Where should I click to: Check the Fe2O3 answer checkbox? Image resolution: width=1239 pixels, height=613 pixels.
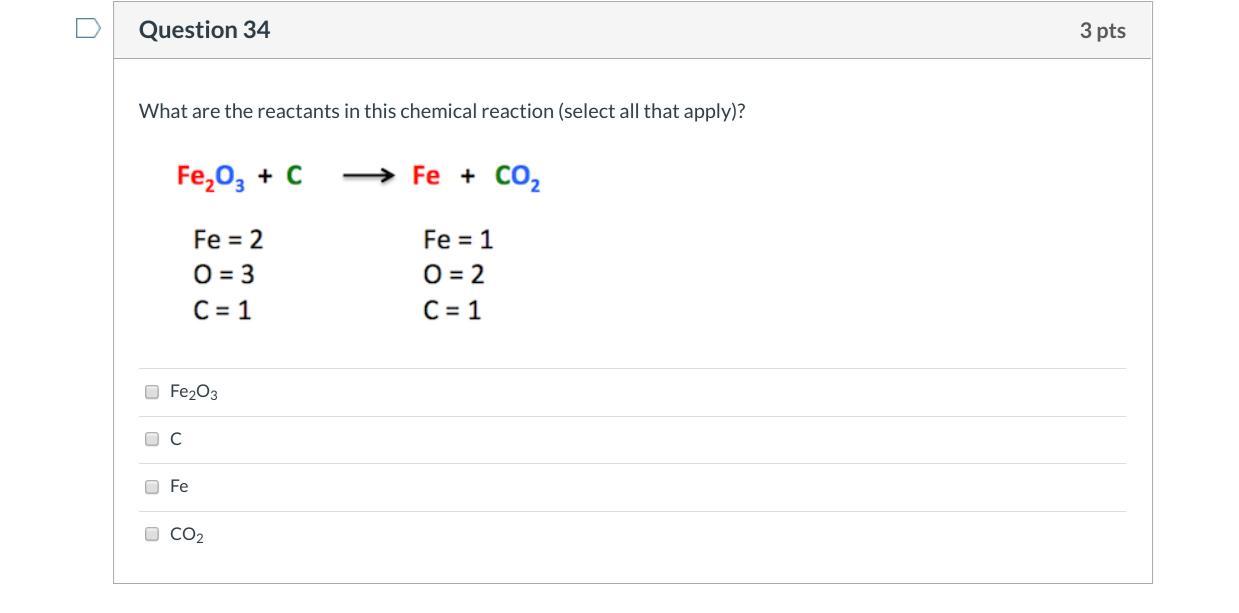152,392
